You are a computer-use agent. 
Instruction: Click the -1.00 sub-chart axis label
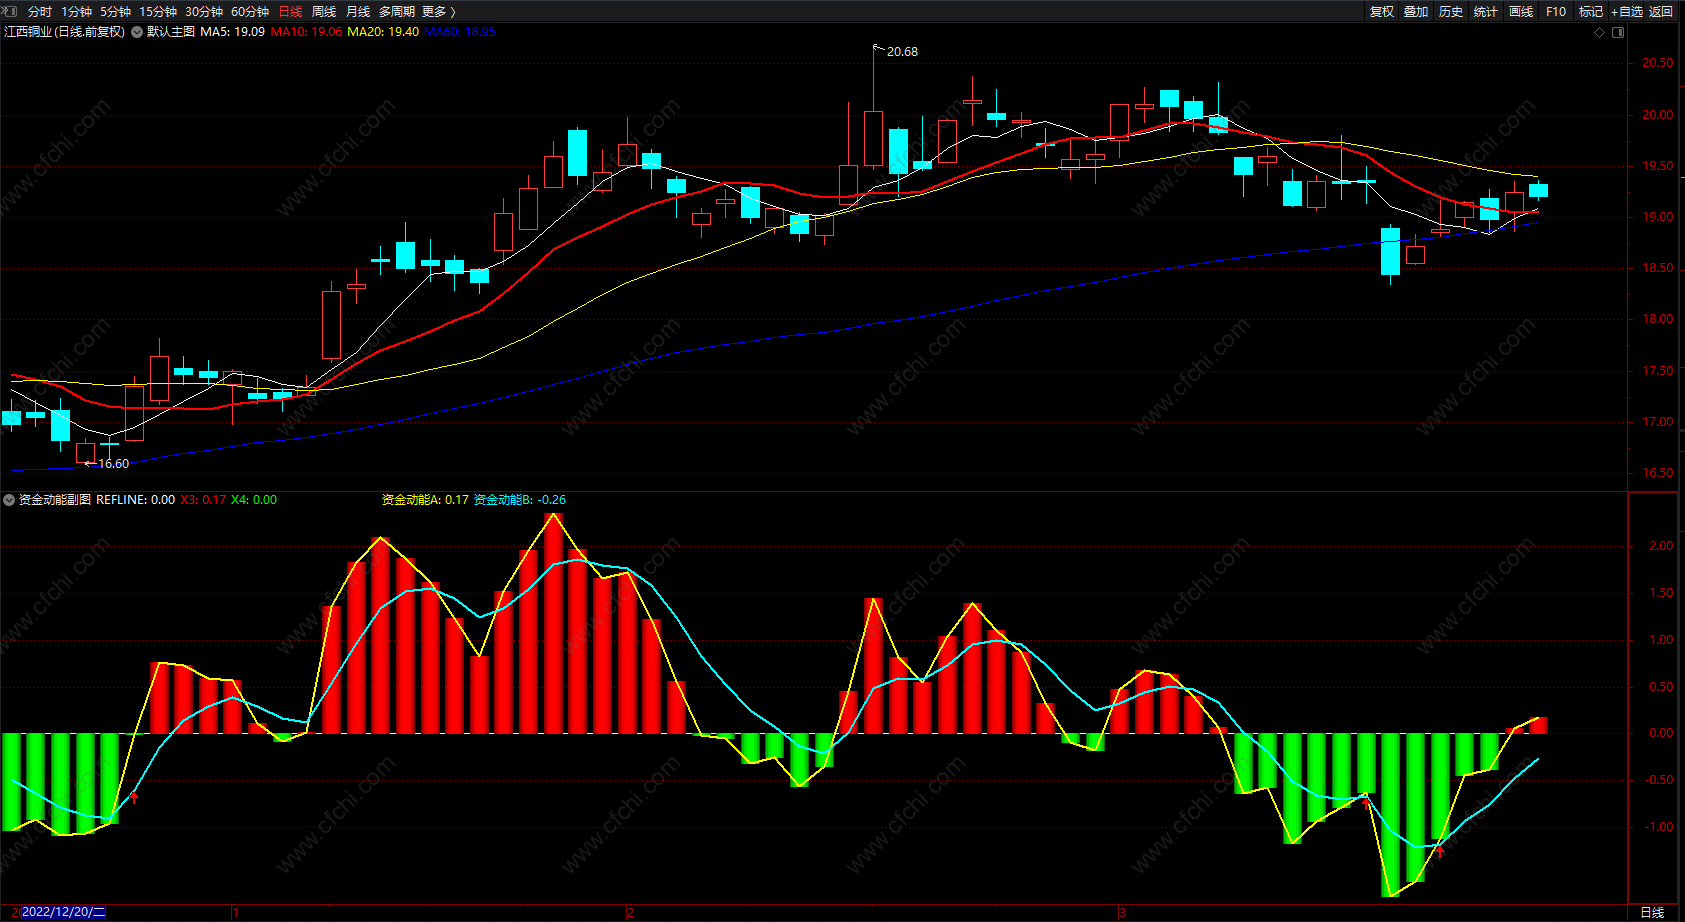[x=1660, y=827]
